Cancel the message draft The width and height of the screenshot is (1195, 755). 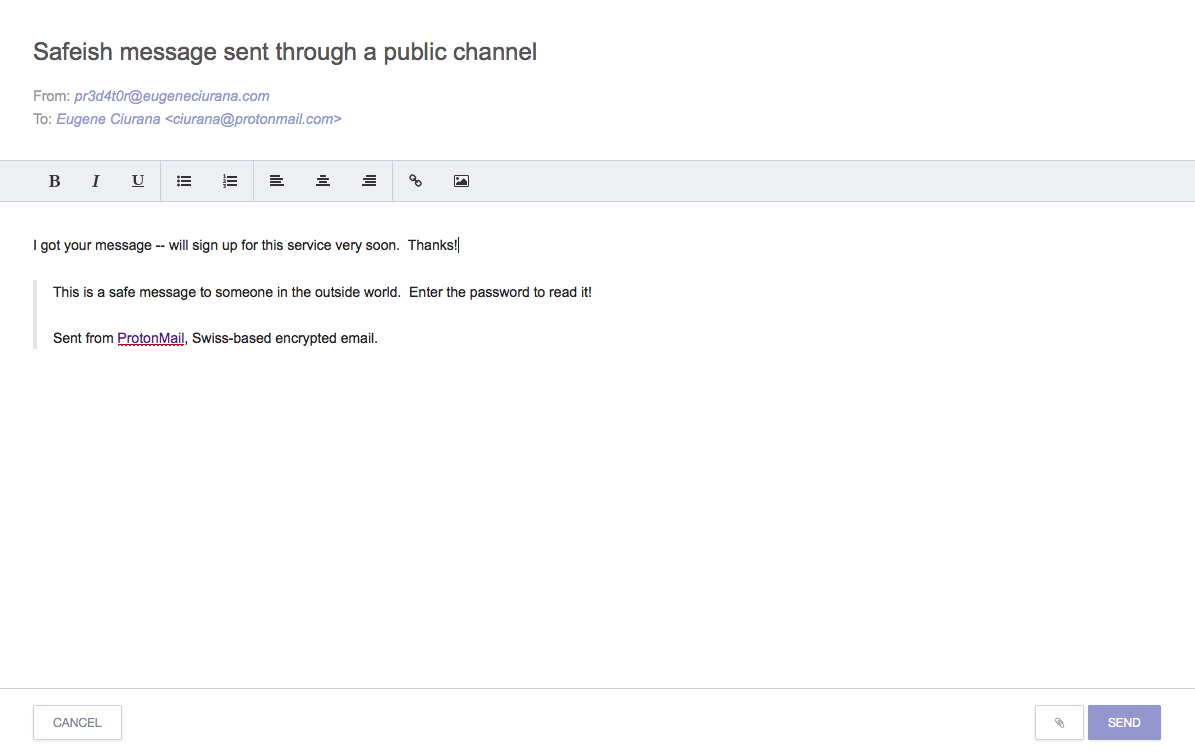77,722
